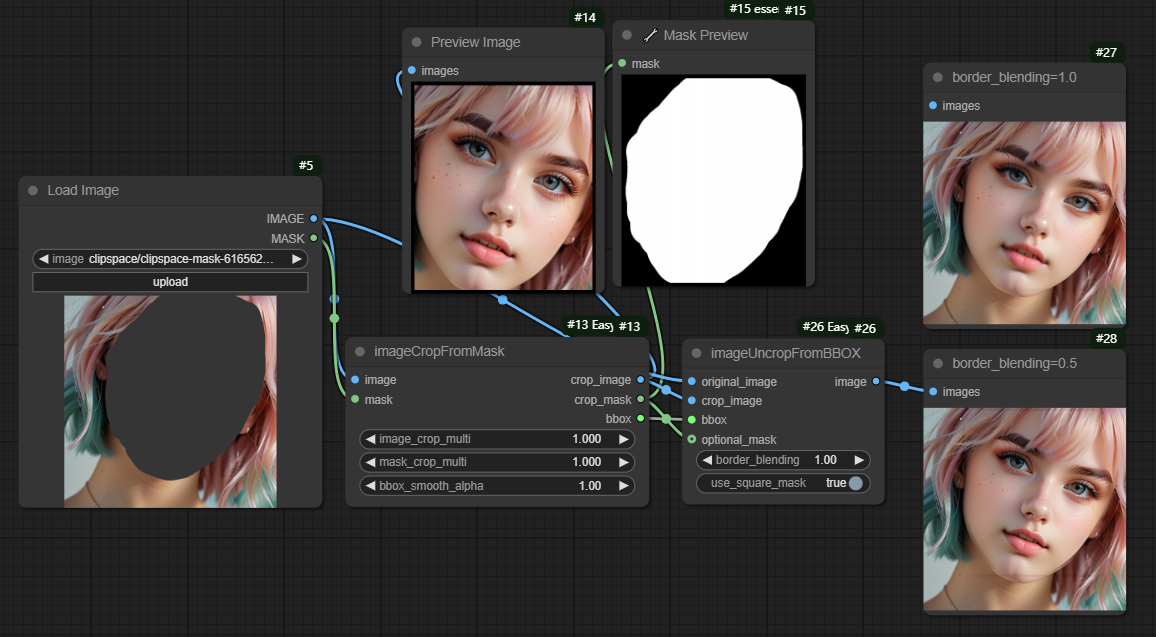The image size is (1156, 637).
Task: Collapse the Preview Image node via its dot
Action: (x=417, y=43)
